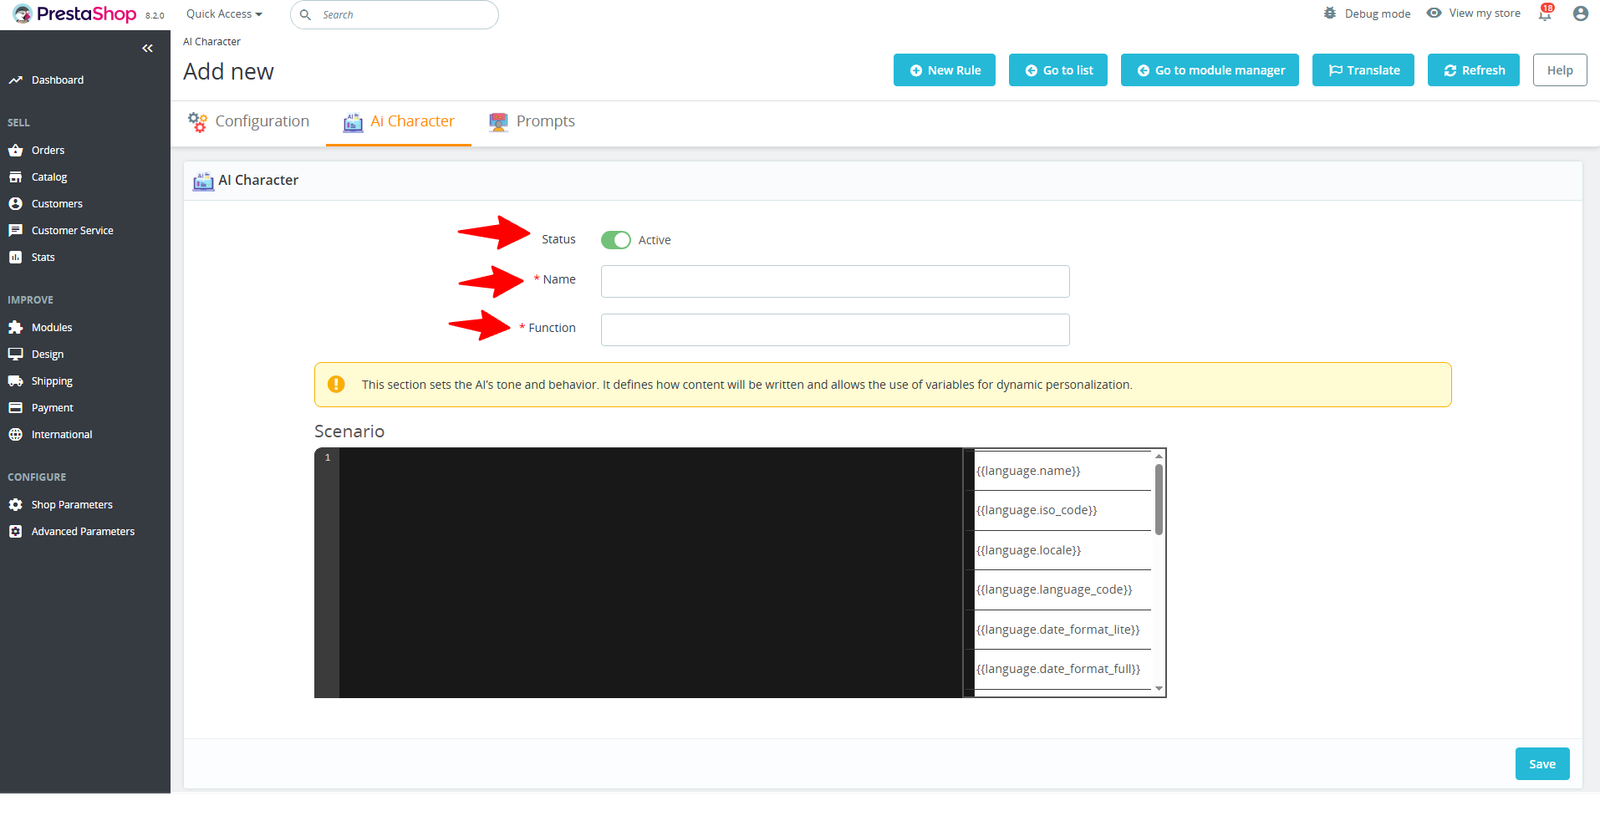1600x827 pixels.
Task: Open Catalog in the sidebar
Action: (x=49, y=177)
